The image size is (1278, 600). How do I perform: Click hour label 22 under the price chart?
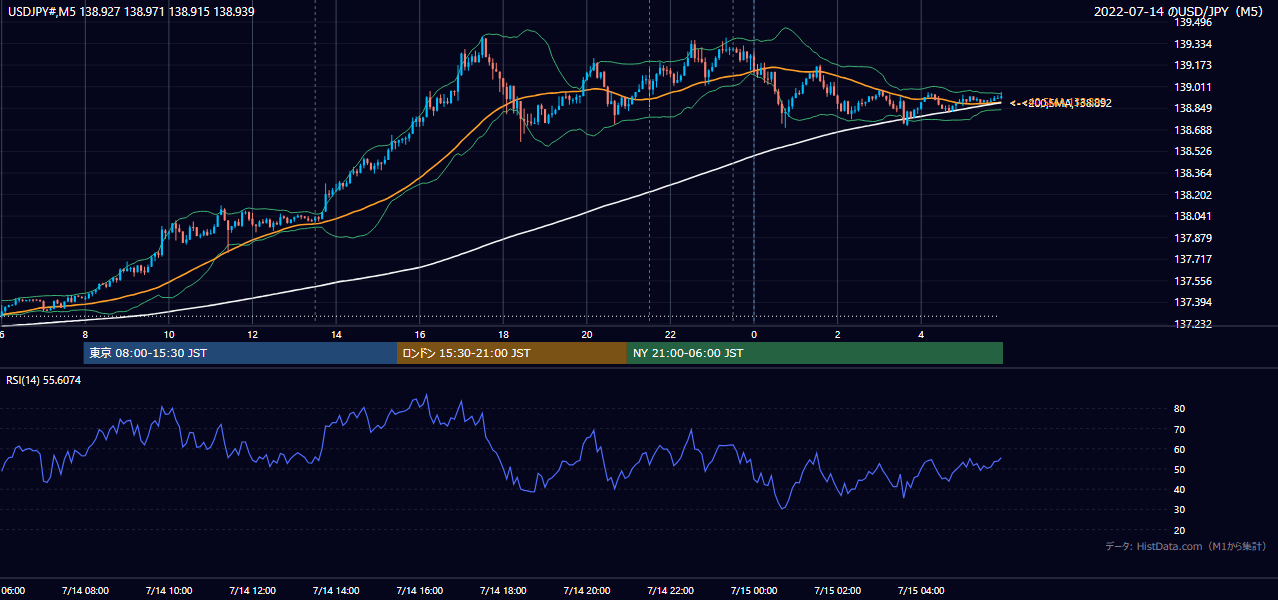tap(670, 334)
